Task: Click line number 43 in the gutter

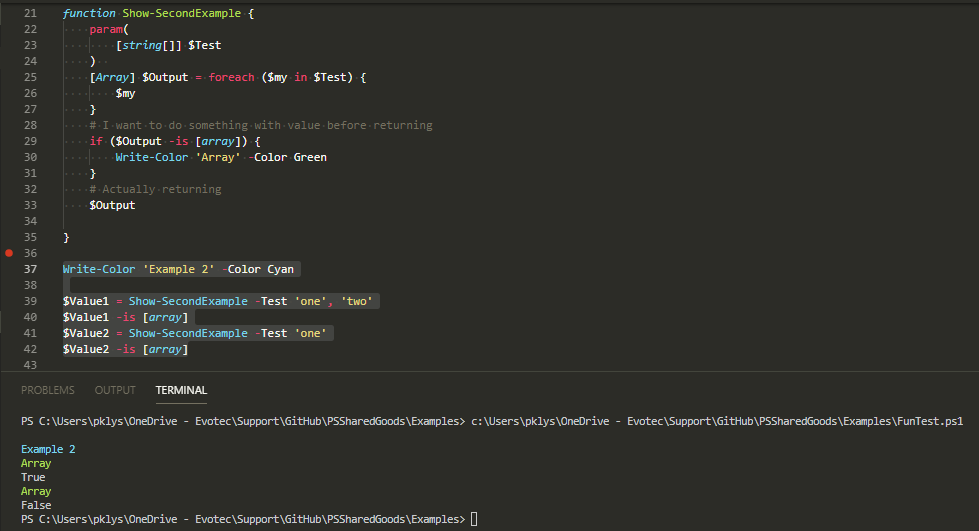Action: pyautogui.click(x=29, y=366)
